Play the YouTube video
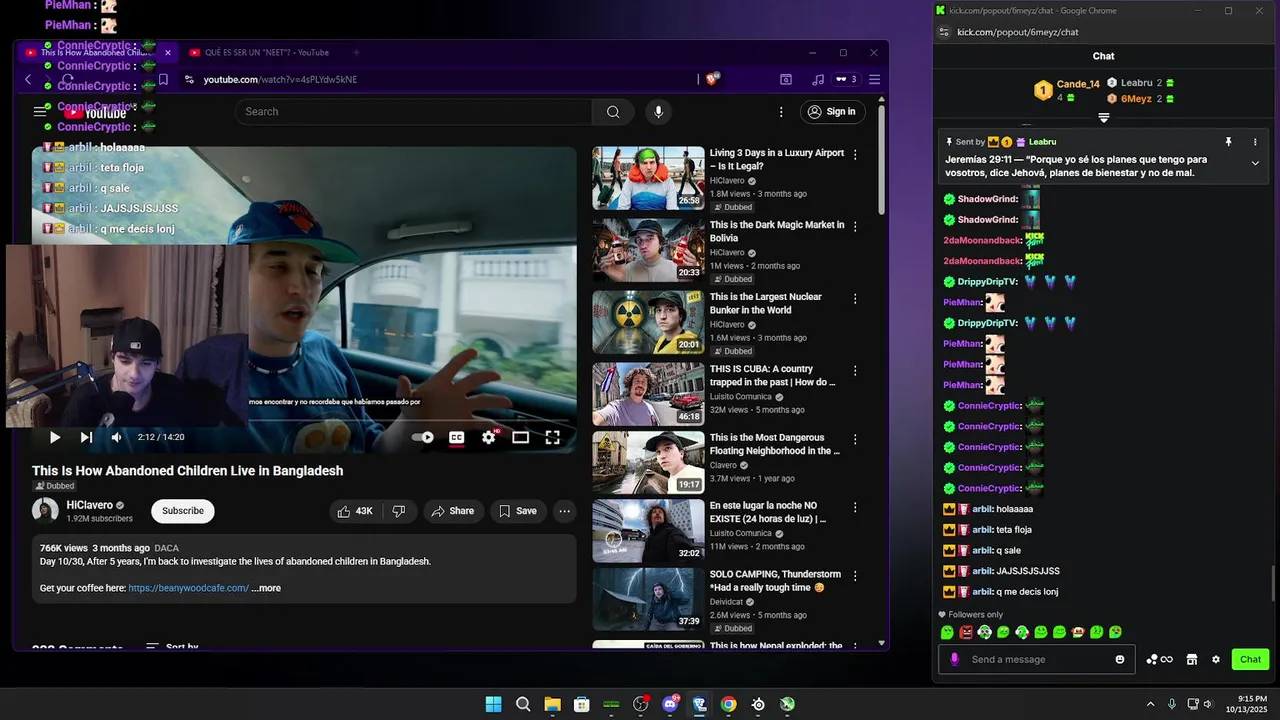 [x=55, y=437]
